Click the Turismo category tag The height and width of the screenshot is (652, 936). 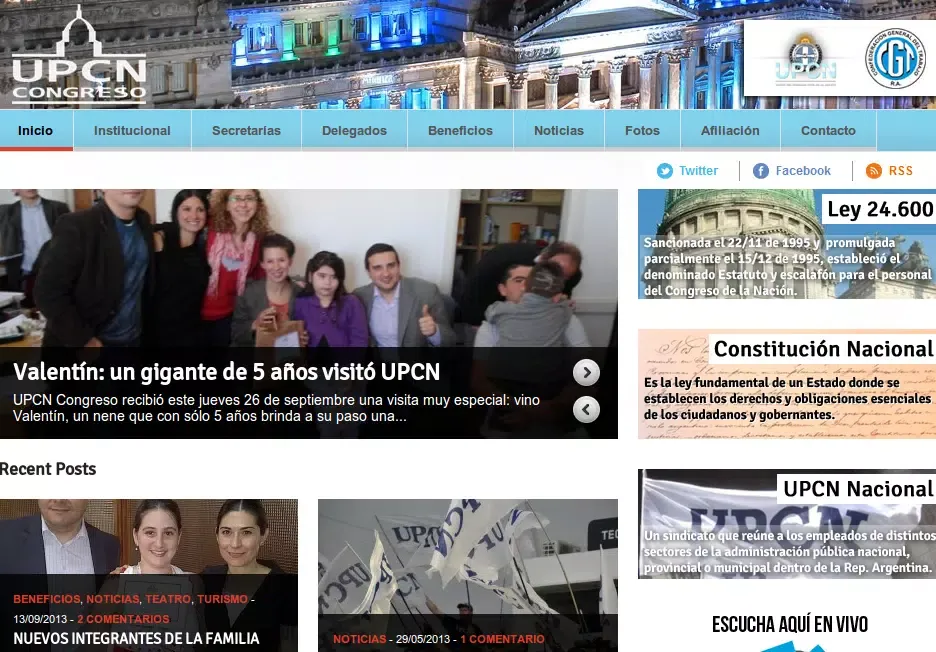(222, 599)
